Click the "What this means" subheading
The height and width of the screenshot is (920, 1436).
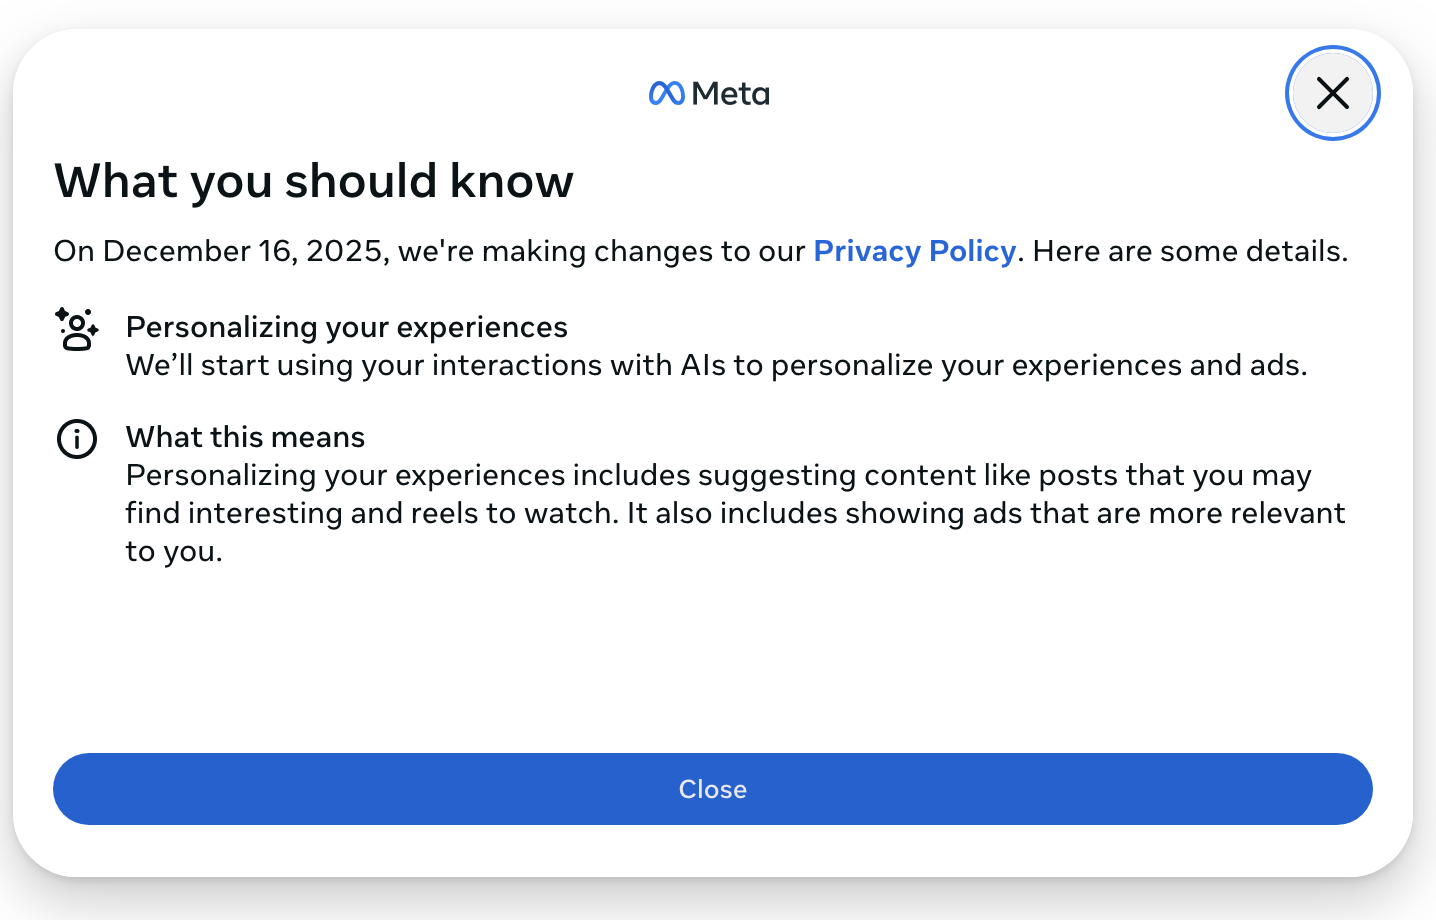pyautogui.click(x=245, y=437)
